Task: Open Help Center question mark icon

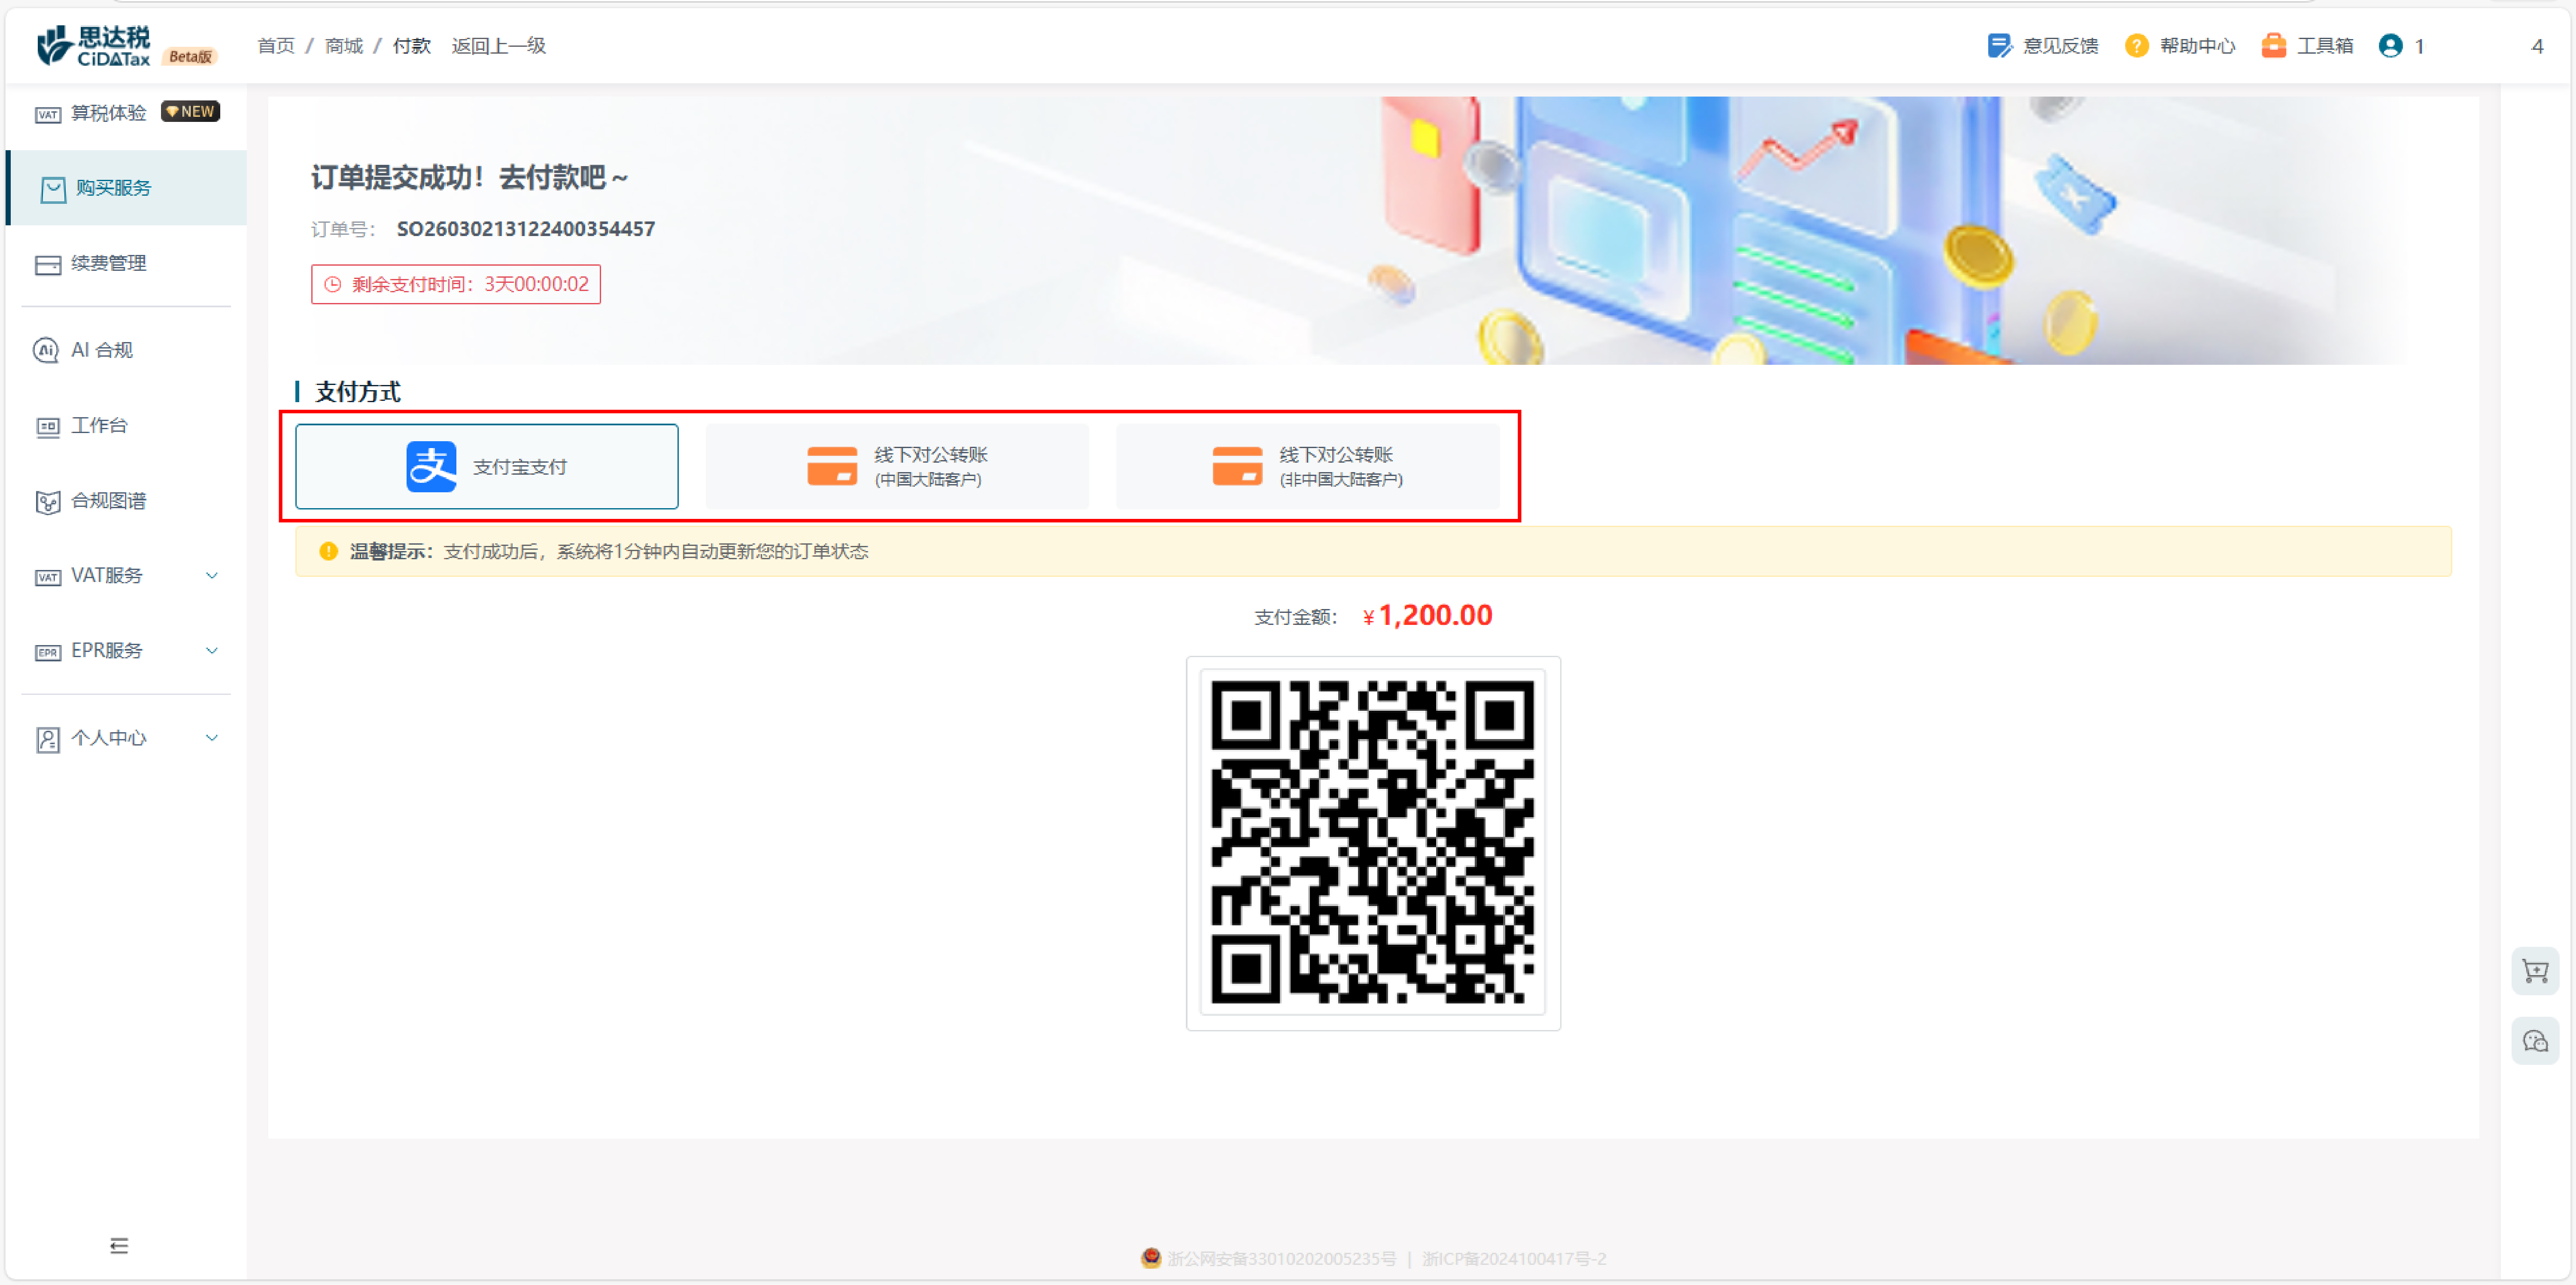Action: 2136,46
